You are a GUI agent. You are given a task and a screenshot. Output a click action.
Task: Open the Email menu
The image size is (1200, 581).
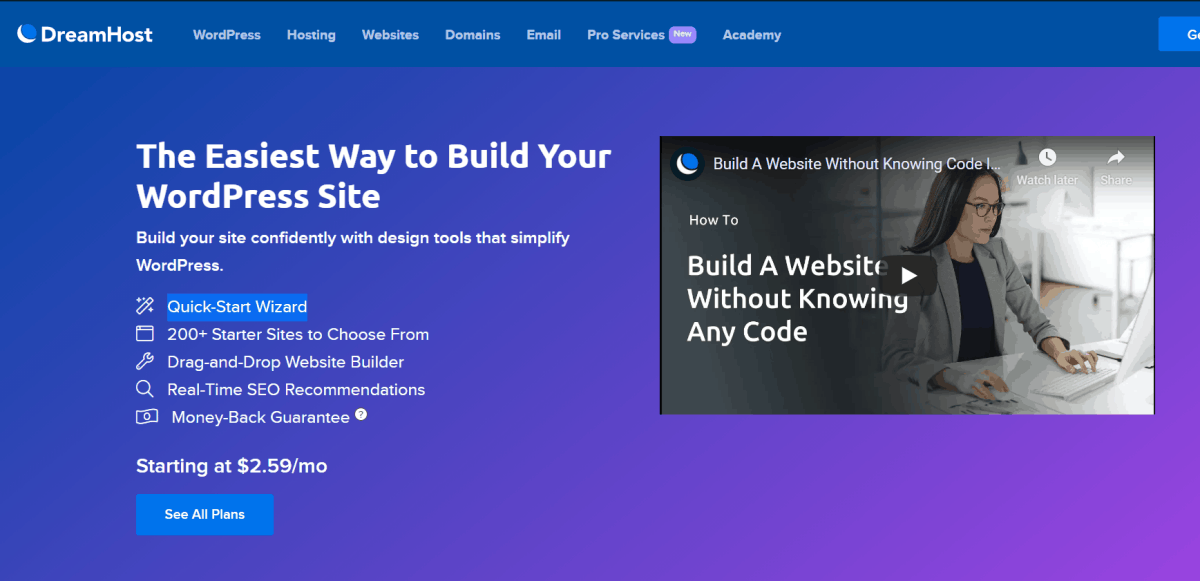tap(544, 34)
